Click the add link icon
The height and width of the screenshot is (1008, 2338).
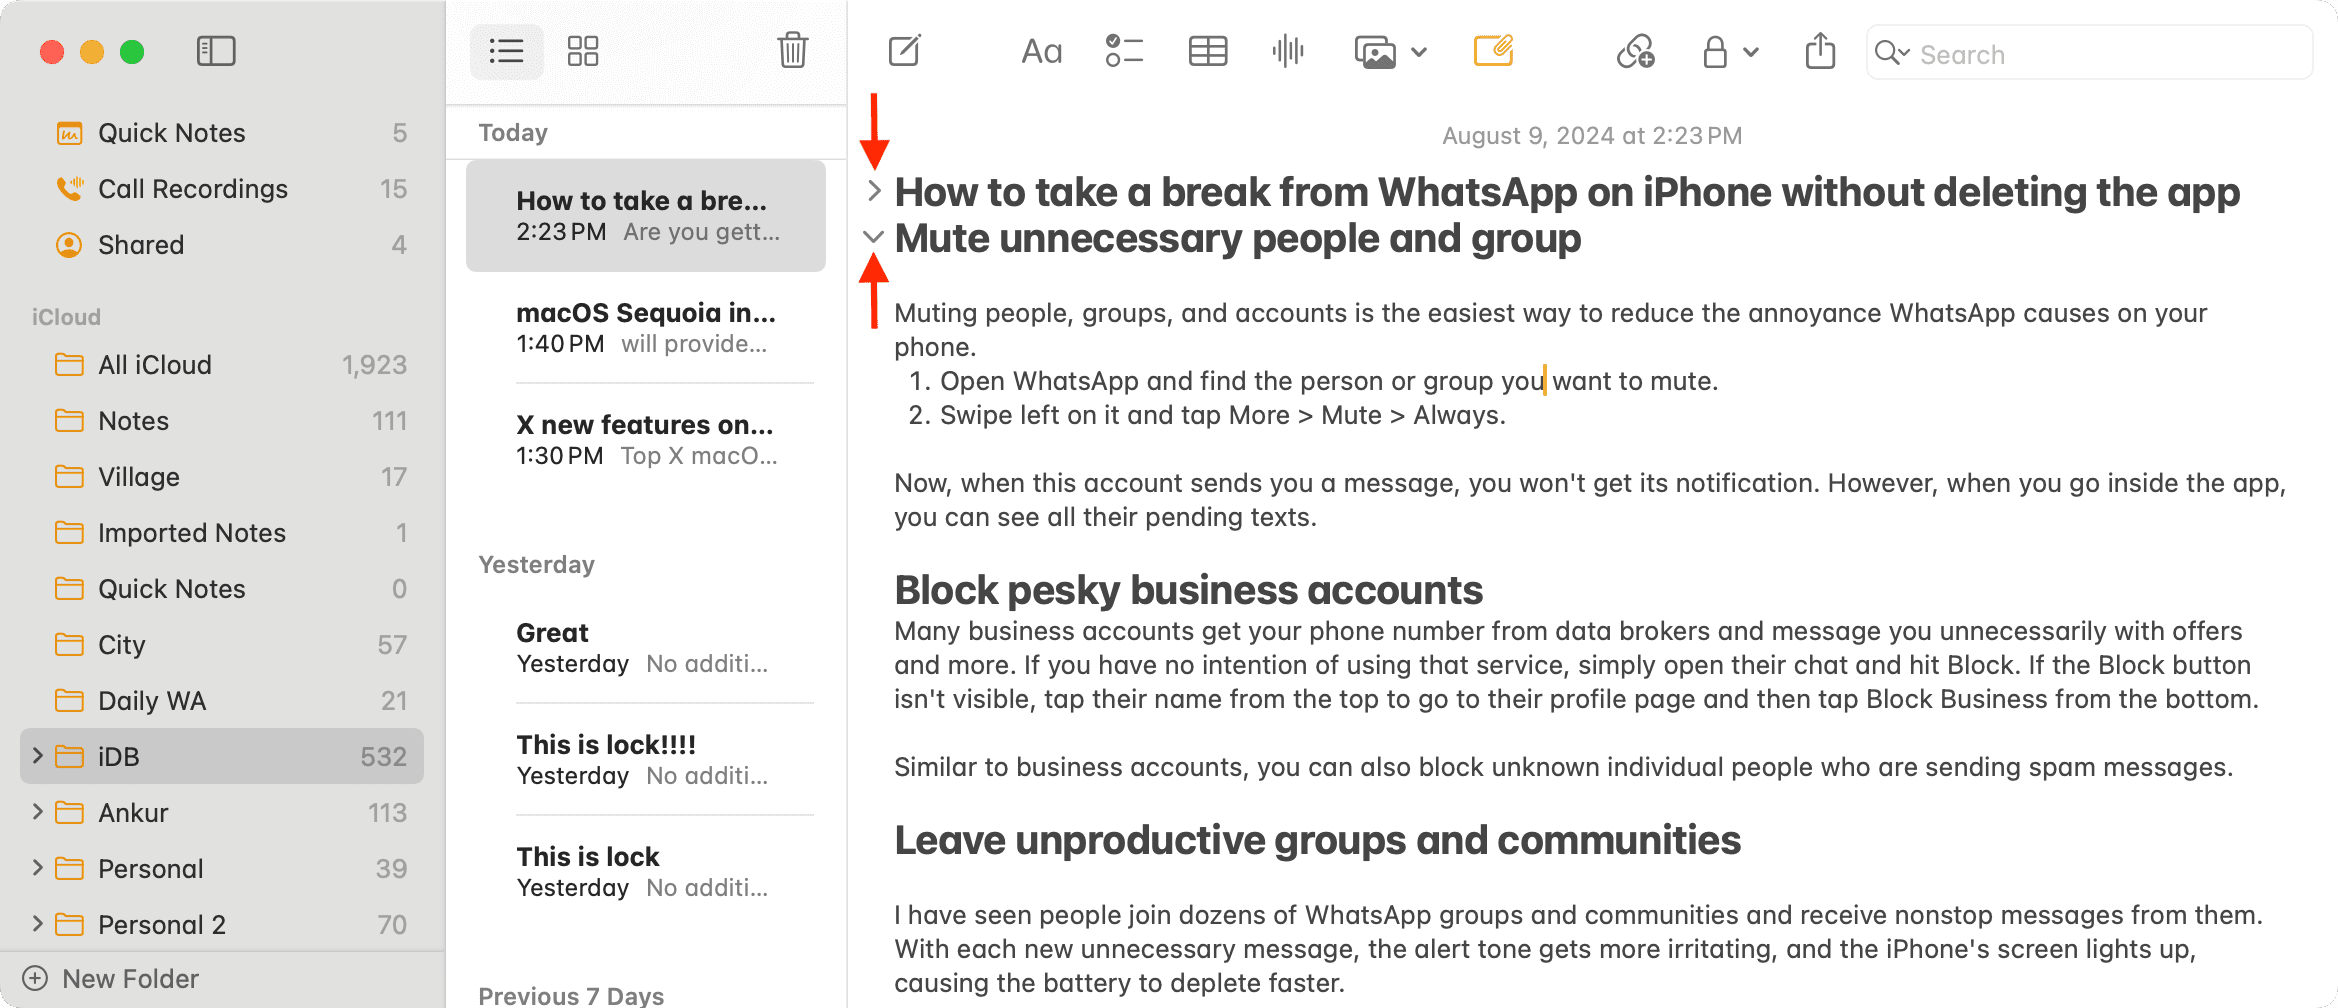[1635, 51]
